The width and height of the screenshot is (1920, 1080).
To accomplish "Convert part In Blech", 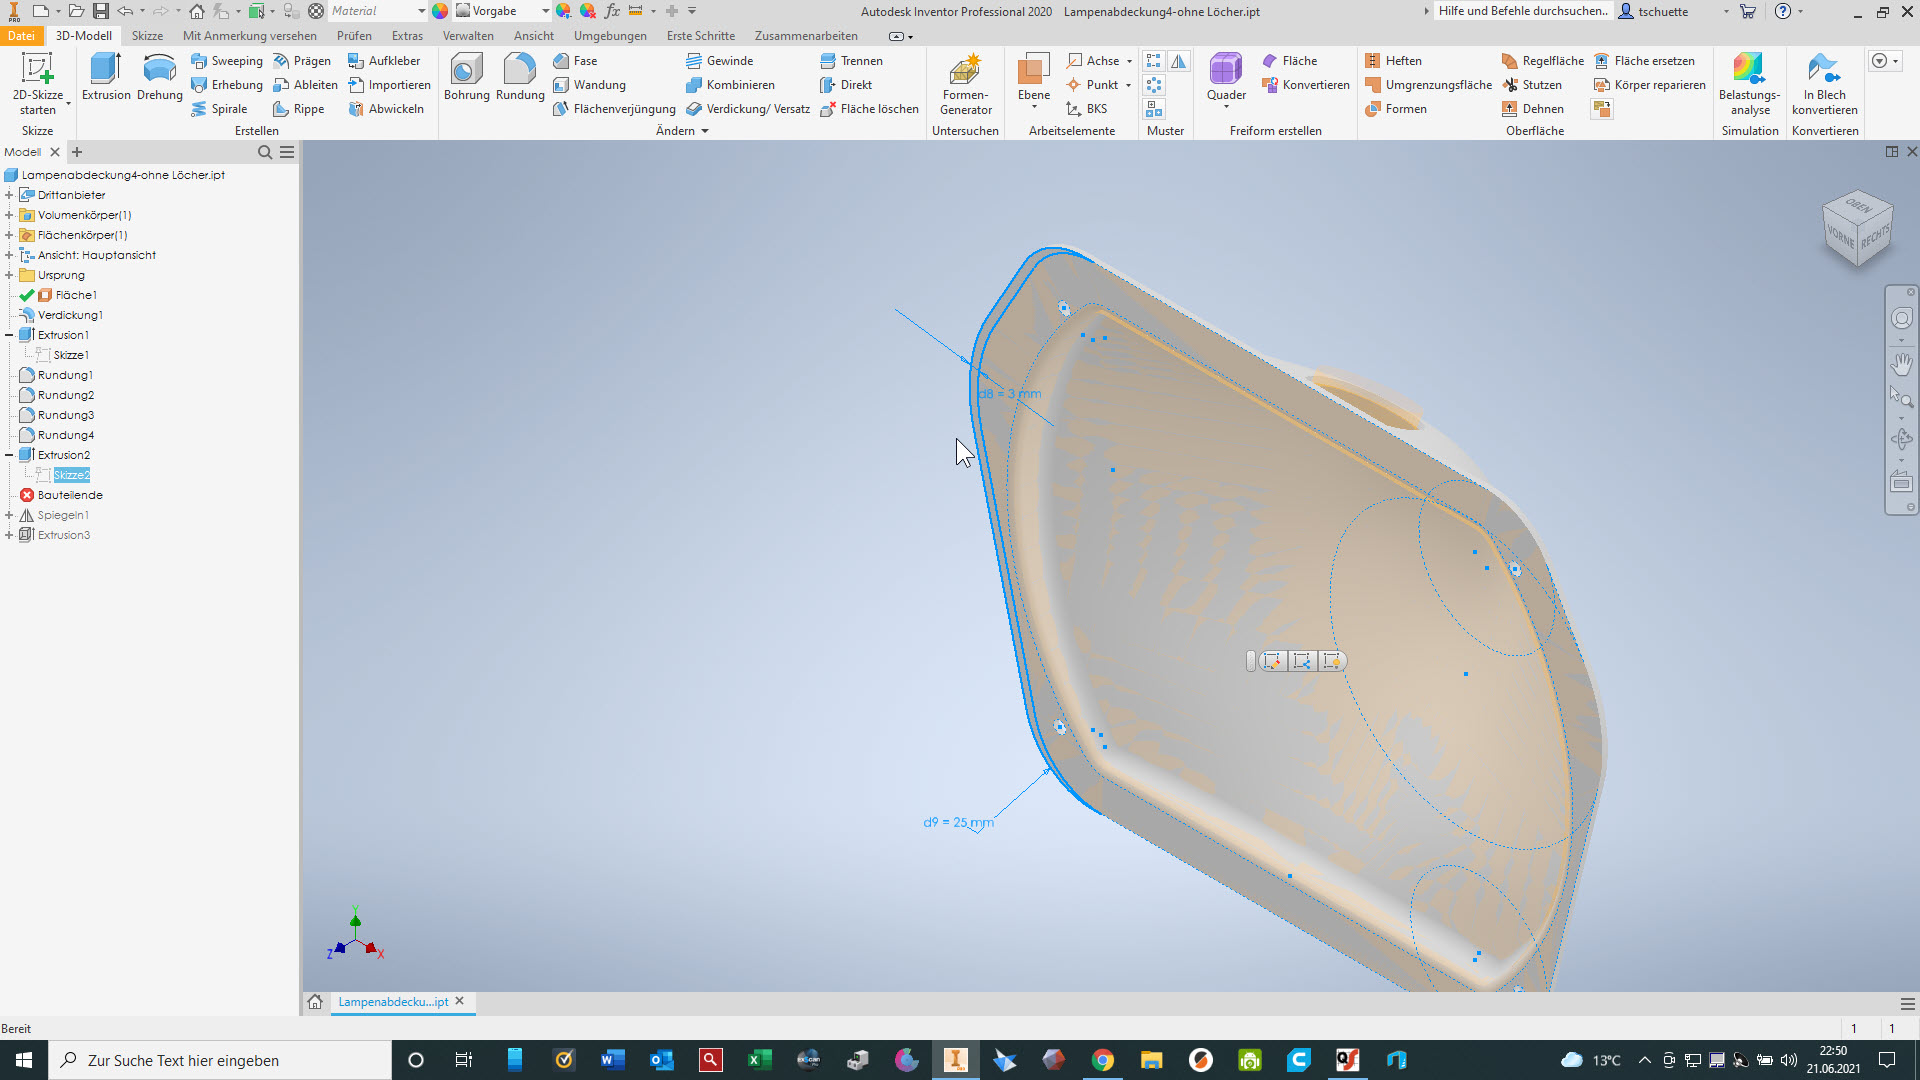I will [x=1825, y=84].
